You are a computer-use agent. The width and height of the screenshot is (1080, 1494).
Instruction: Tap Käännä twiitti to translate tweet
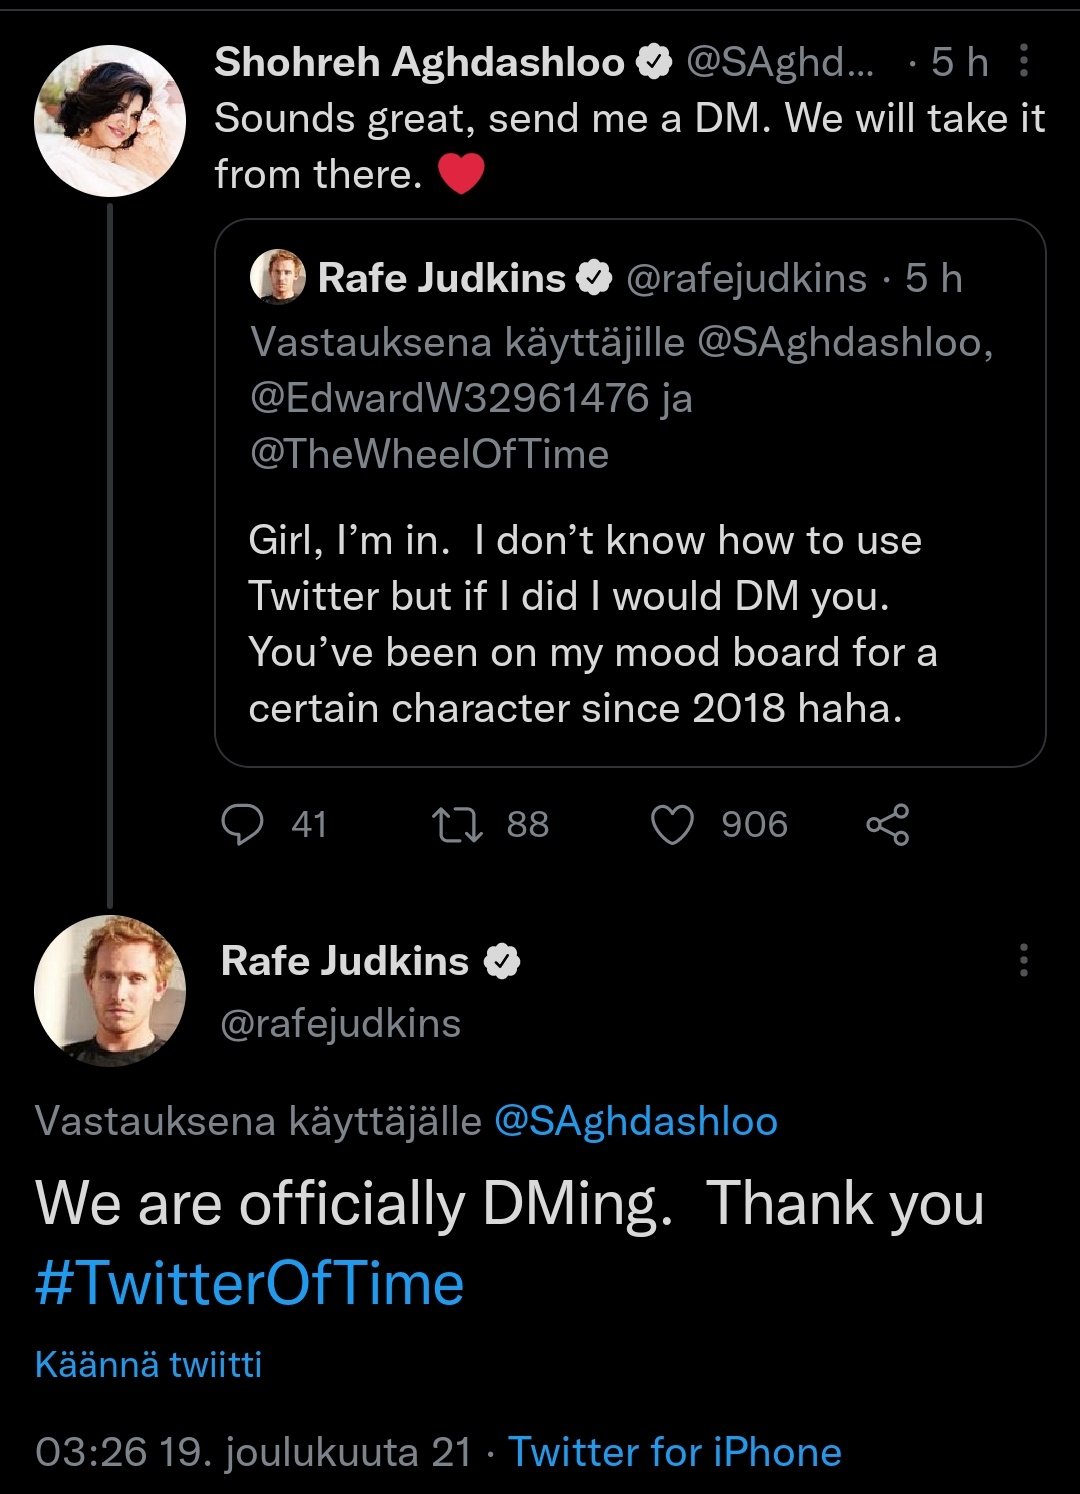point(148,1364)
